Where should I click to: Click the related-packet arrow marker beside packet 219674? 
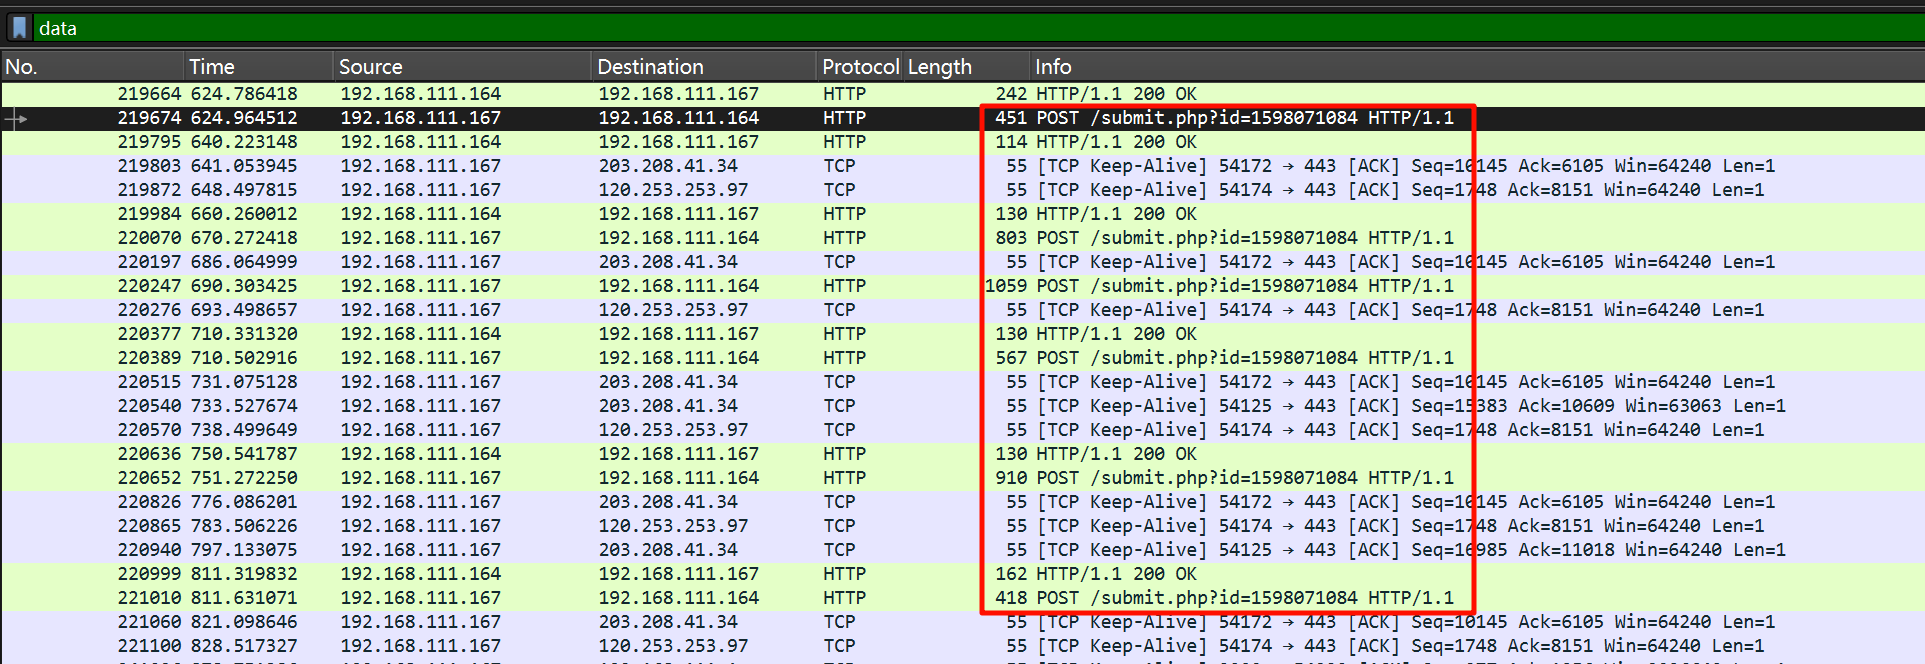click(x=16, y=119)
